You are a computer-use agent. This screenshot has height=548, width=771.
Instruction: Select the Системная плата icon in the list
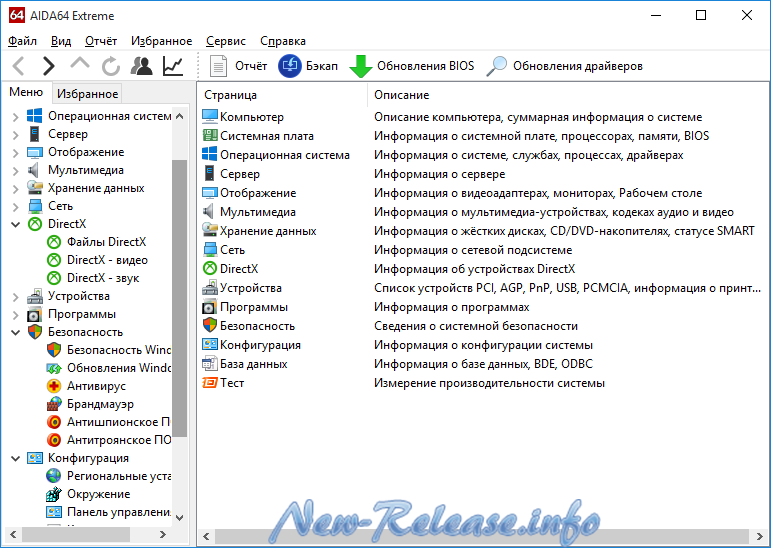[x=210, y=135]
